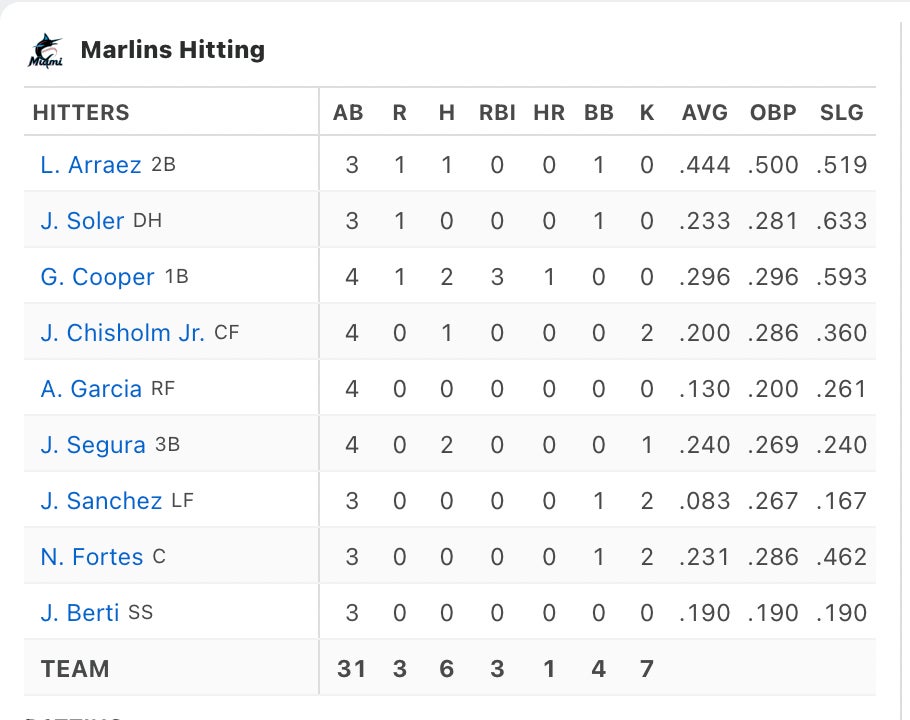View J. Segura player profile
Image resolution: width=910 pixels, height=720 pixels.
click(x=93, y=445)
